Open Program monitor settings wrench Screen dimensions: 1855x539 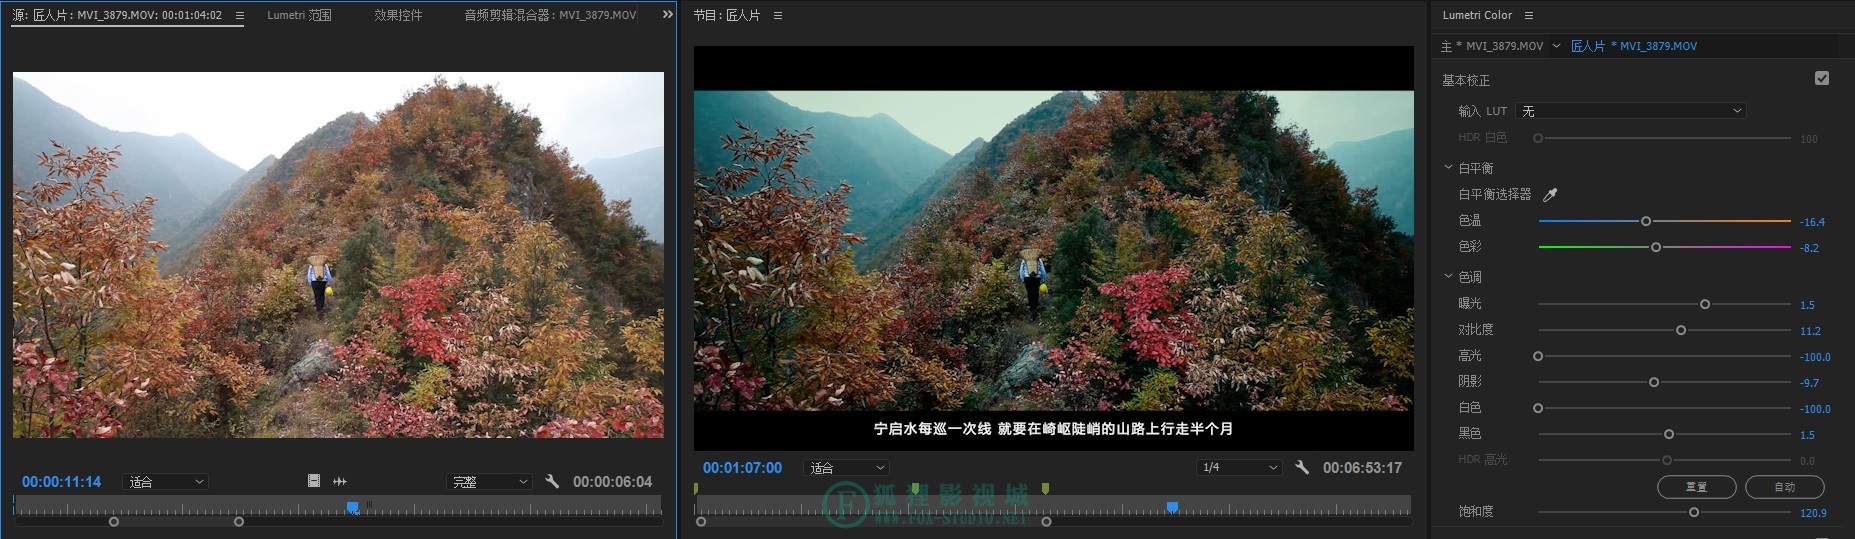pyautogui.click(x=1302, y=467)
